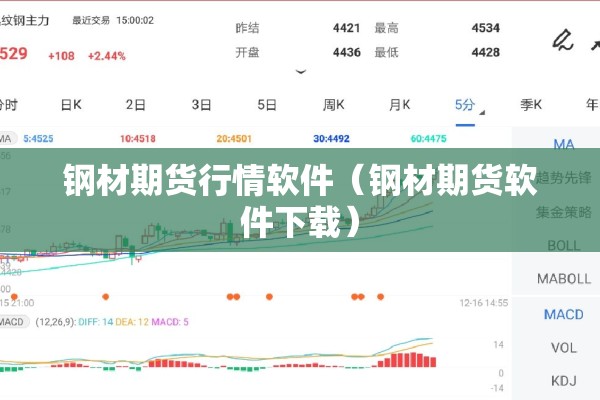The image size is (600, 400).
Task: Select the MACD indicator in sidebar
Action: (x=564, y=315)
